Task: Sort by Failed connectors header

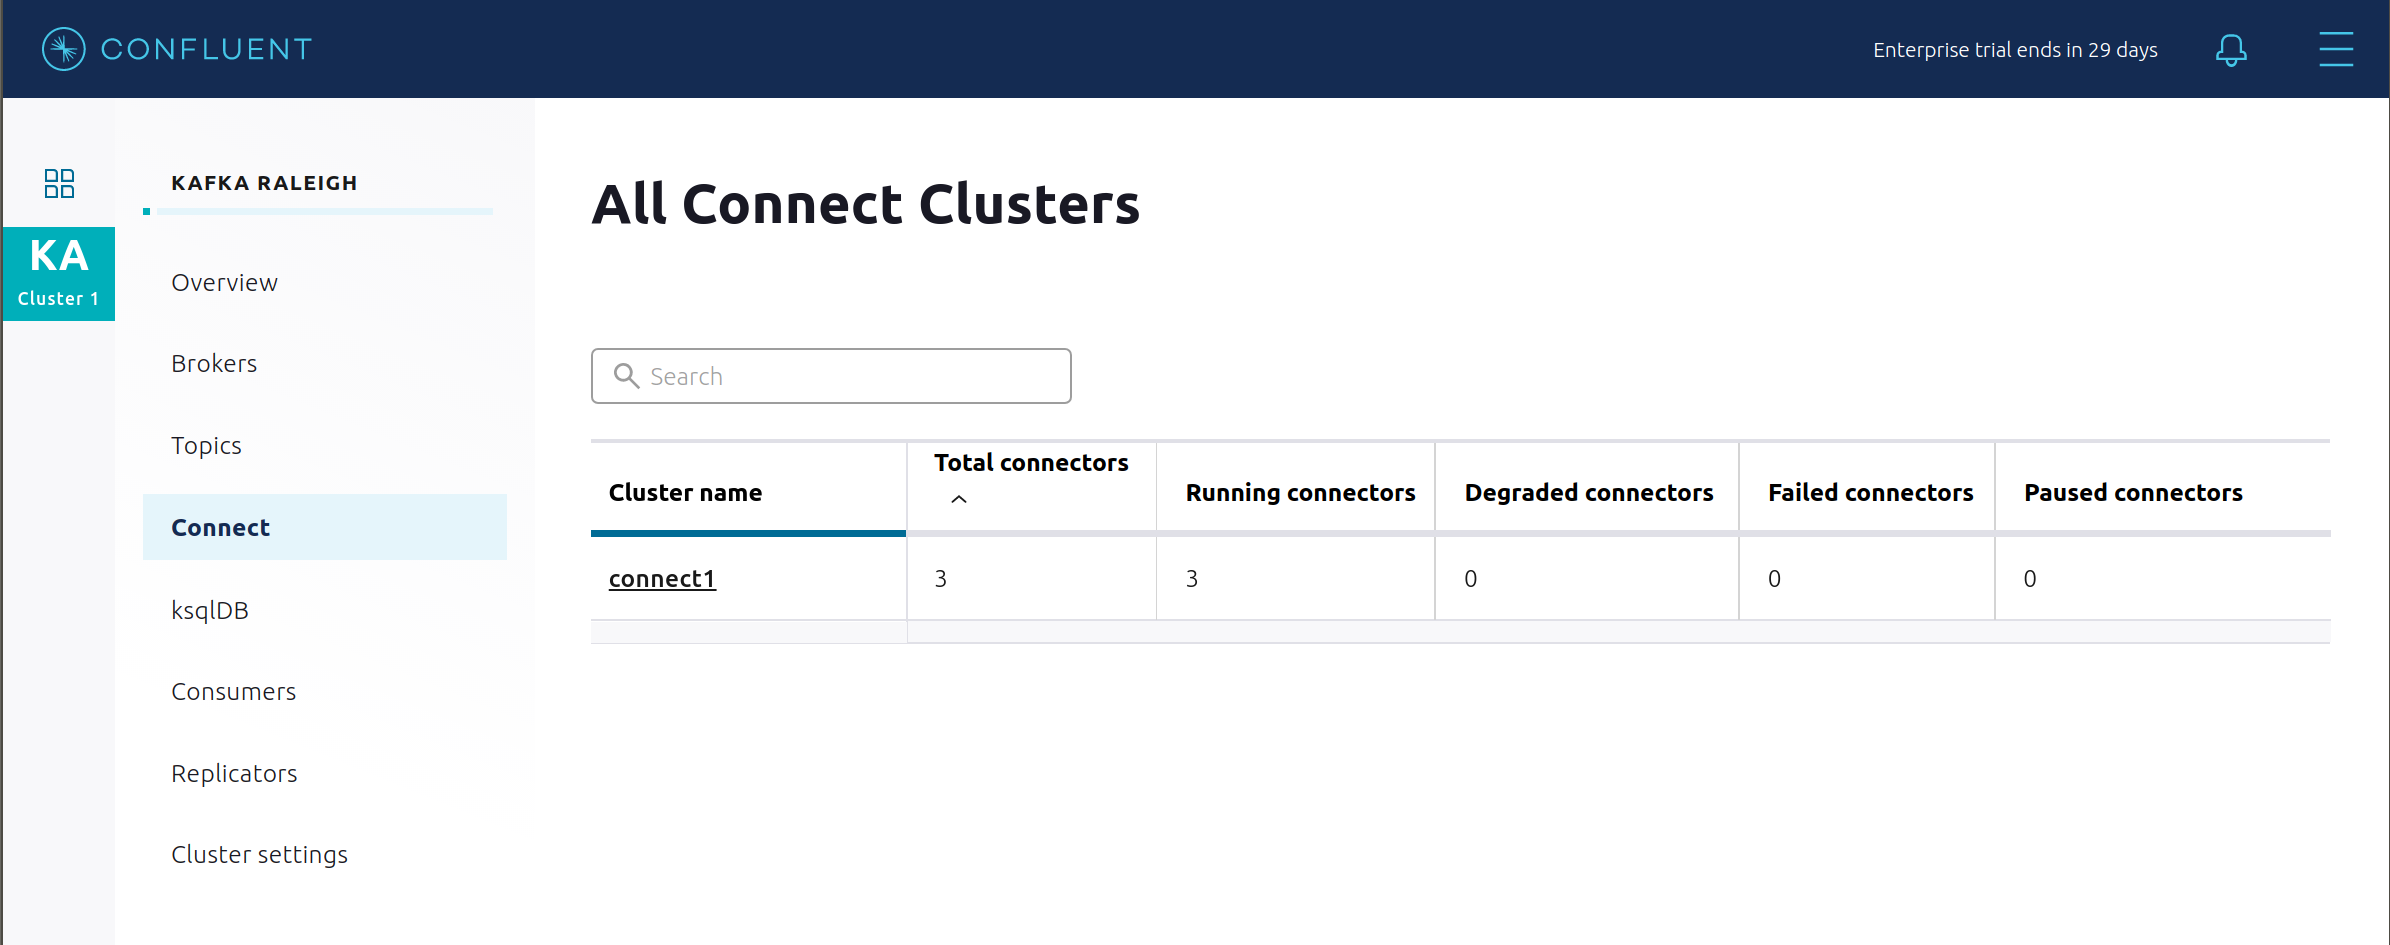Action: (1870, 493)
